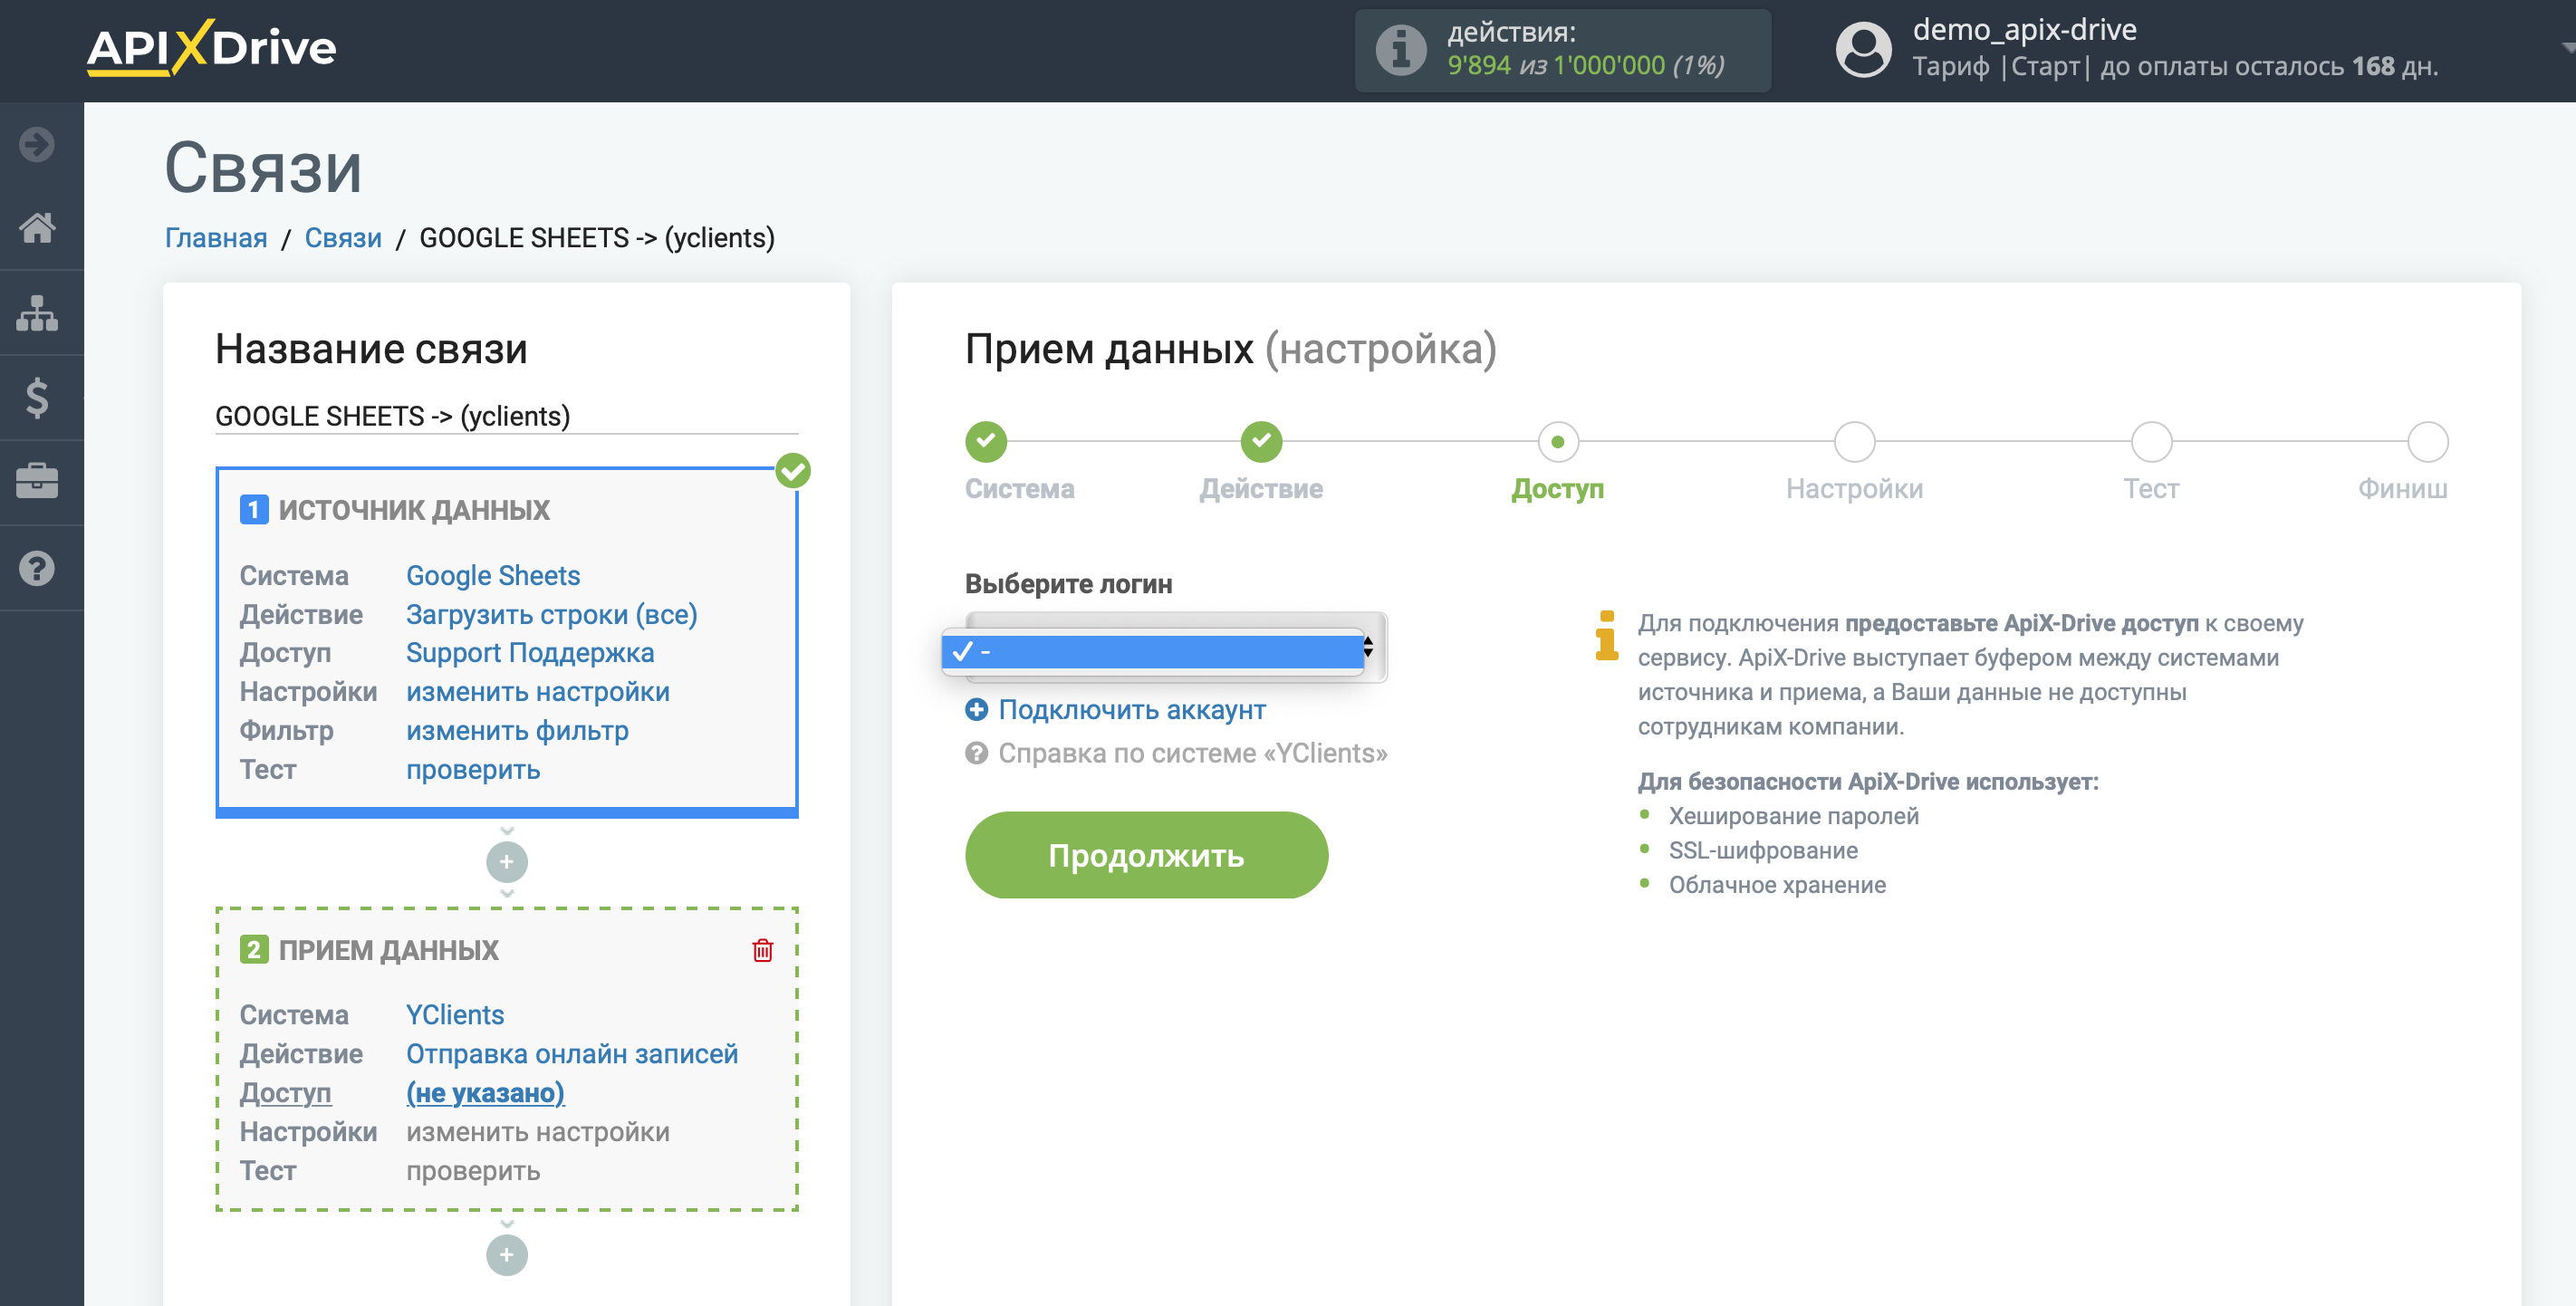Click source изменить настройки link
The height and width of the screenshot is (1306, 2576).
(x=538, y=691)
